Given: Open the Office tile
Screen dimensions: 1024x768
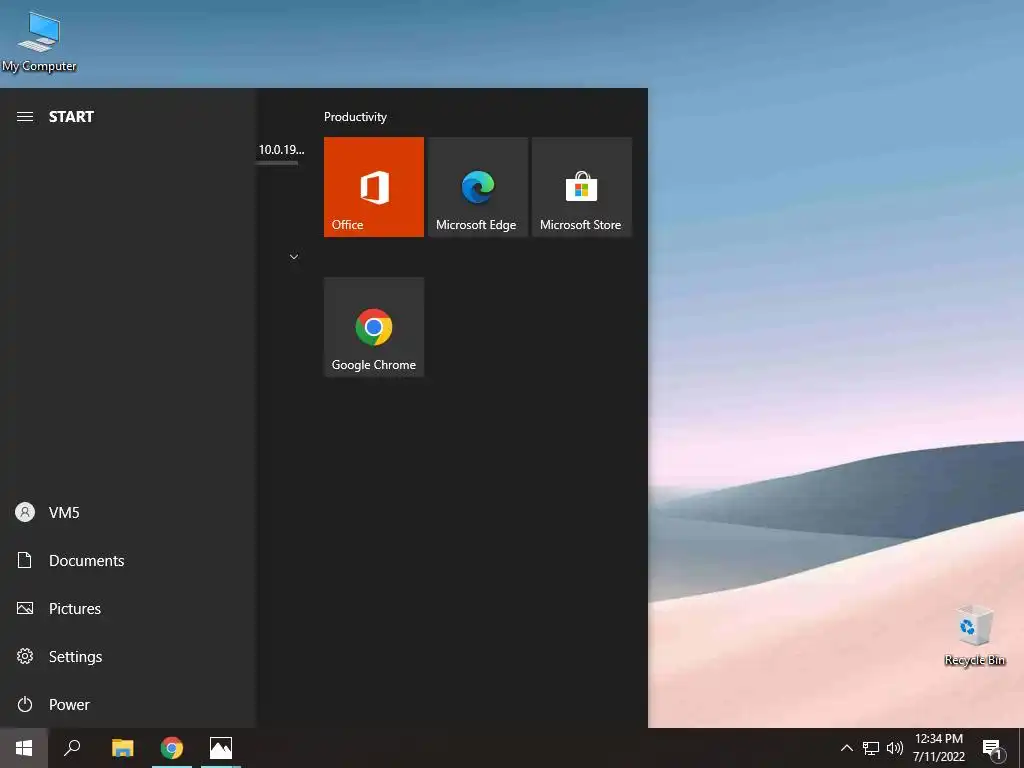Looking at the screenshot, I should [x=374, y=187].
